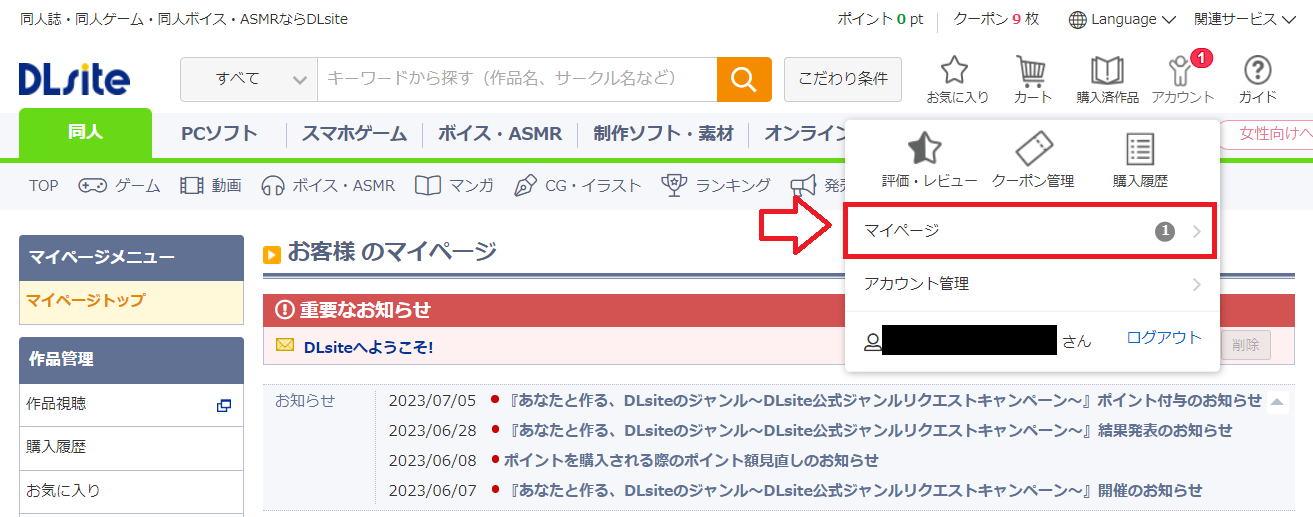Viewport: 1313px width, 517px height.
Task: Open favorites star icon お気に入り
Action: (957, 79)
